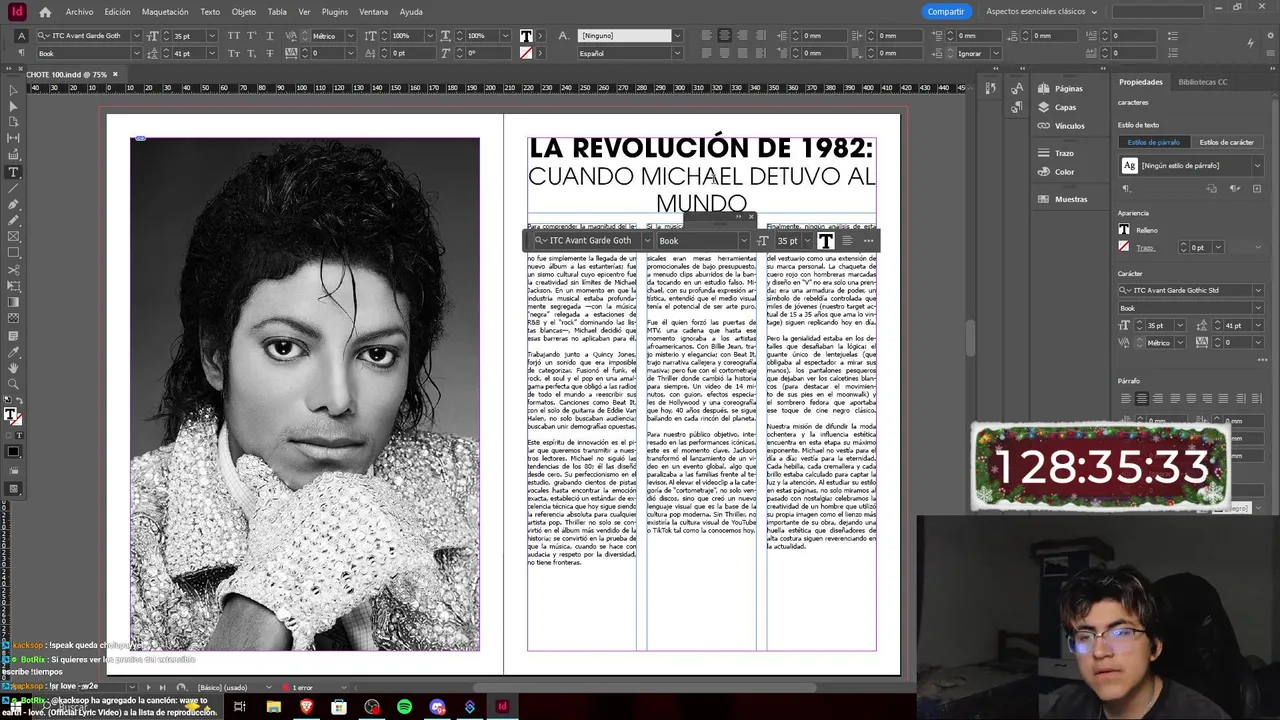
Task: Click the search field at top right
Action: (x=1196, y=12)
